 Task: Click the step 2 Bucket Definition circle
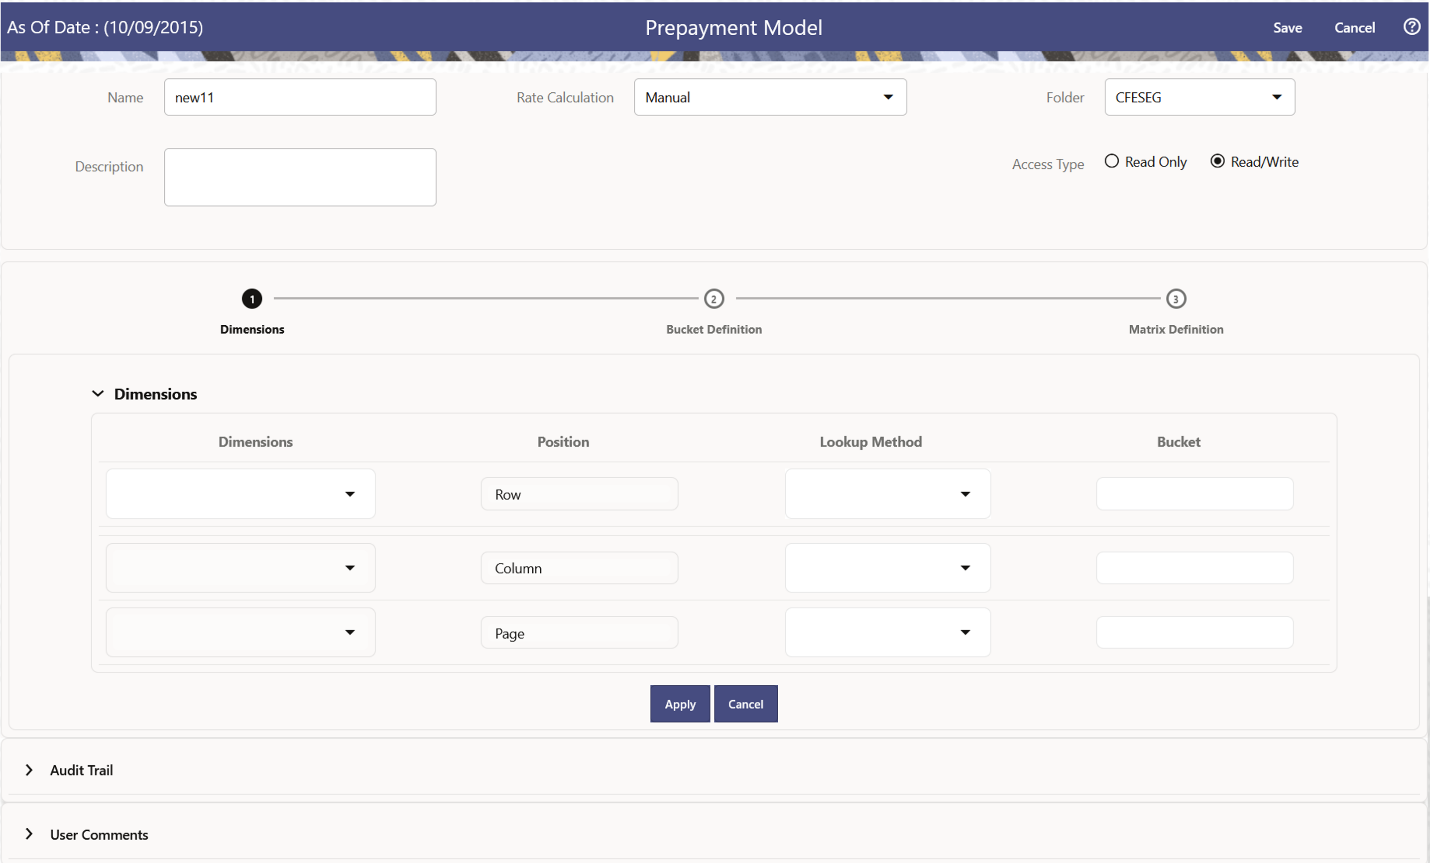point(714,298)
